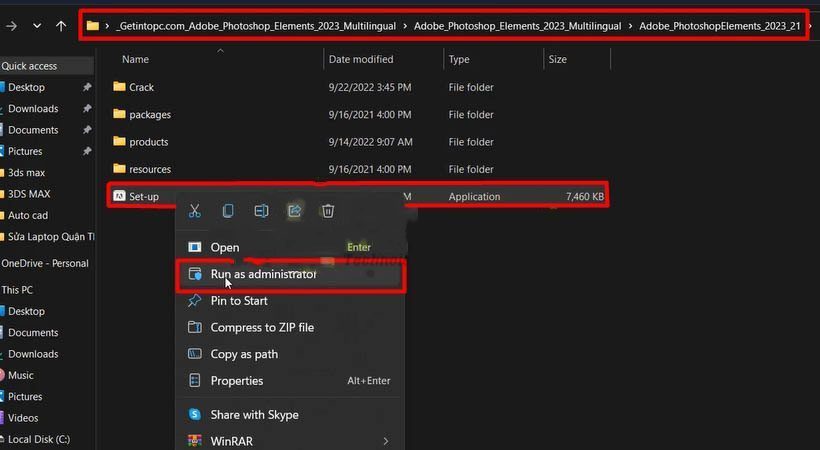Open the Sửa Laptop Quận sidebar folder
Viewport: 820px width, 450px height.
point(51,237)
